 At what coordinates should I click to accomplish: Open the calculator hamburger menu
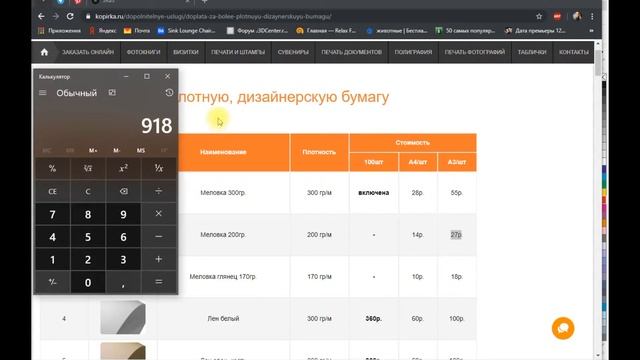42,93
